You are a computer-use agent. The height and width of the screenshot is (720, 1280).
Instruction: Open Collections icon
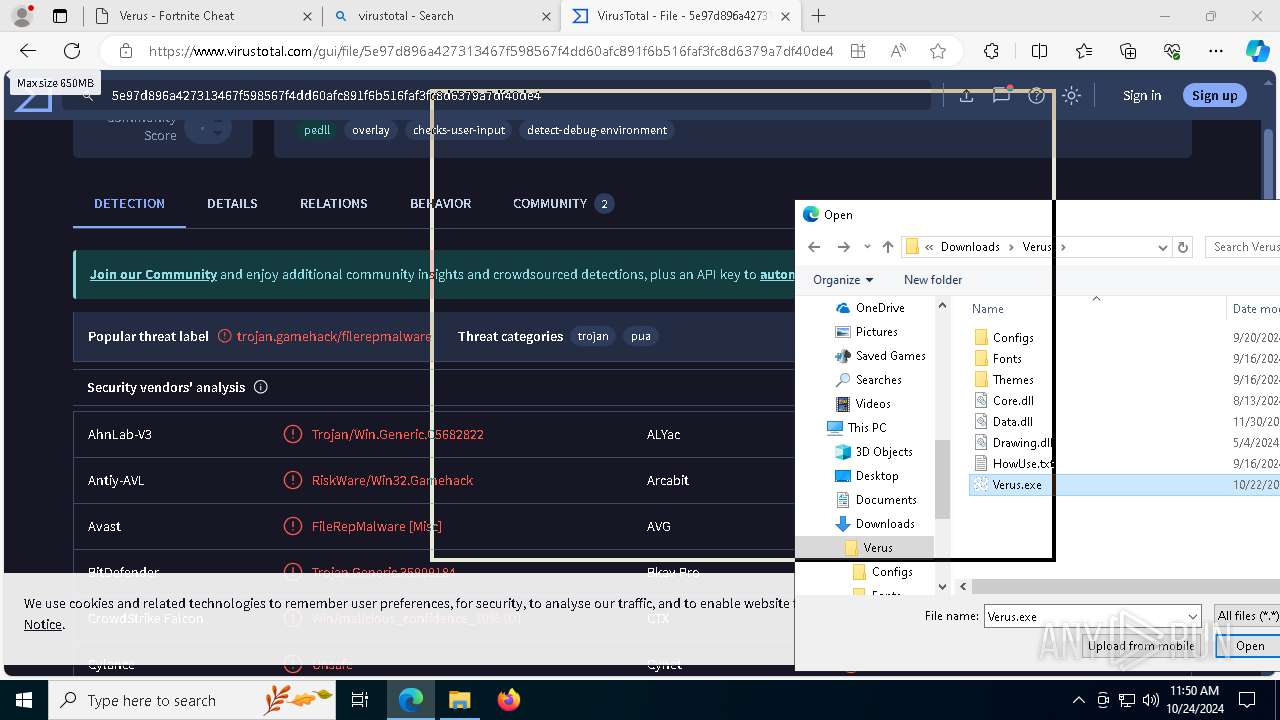click(x=1128, y=51)
